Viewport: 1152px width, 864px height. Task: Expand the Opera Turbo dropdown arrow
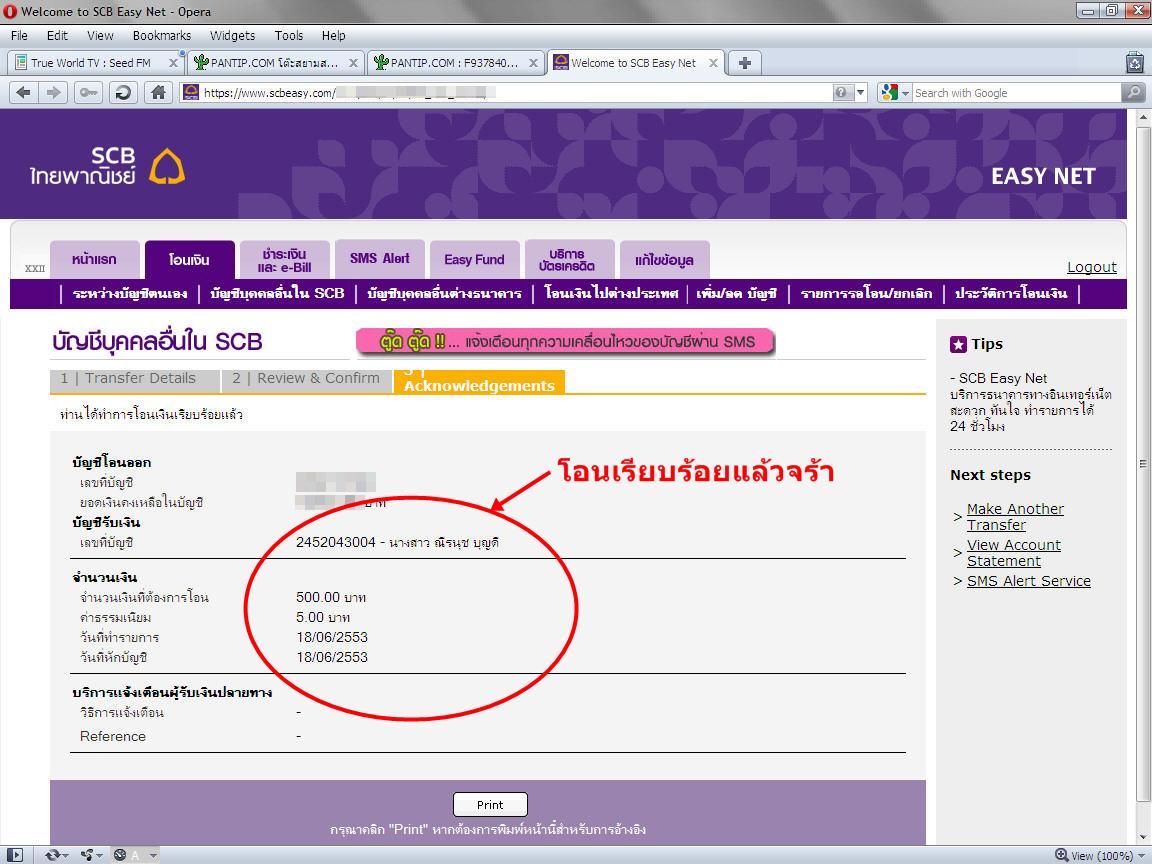click(x=153, y=855)
